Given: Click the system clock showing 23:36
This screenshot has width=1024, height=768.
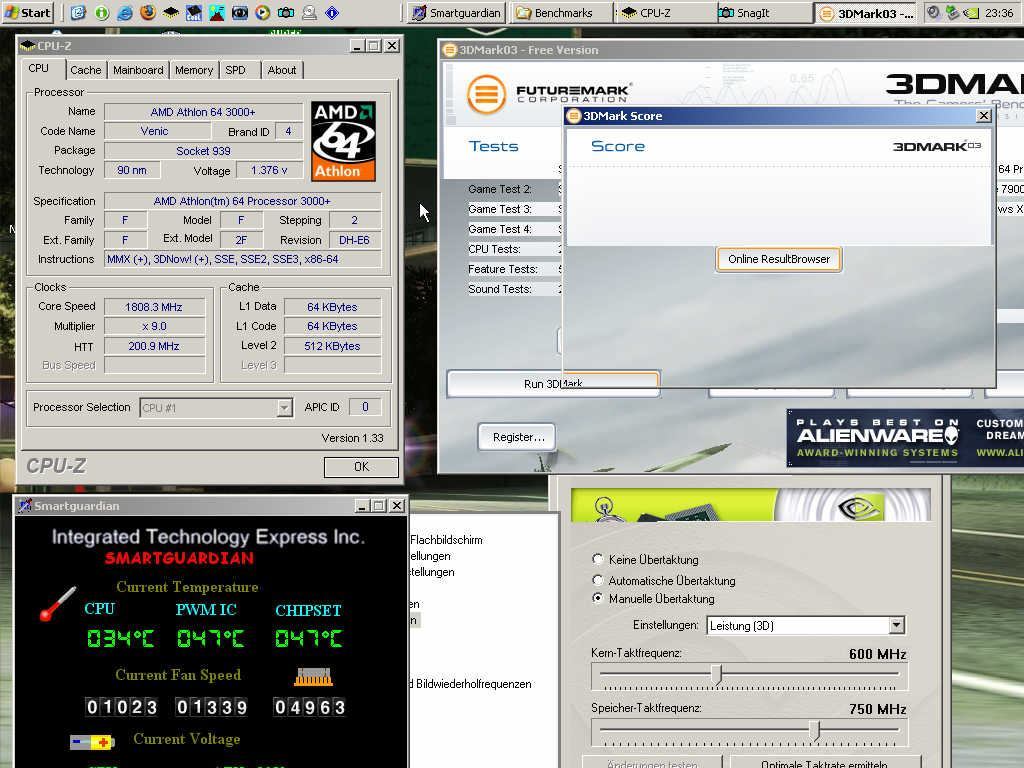Looking at the screenshot, I should (999, 12).
